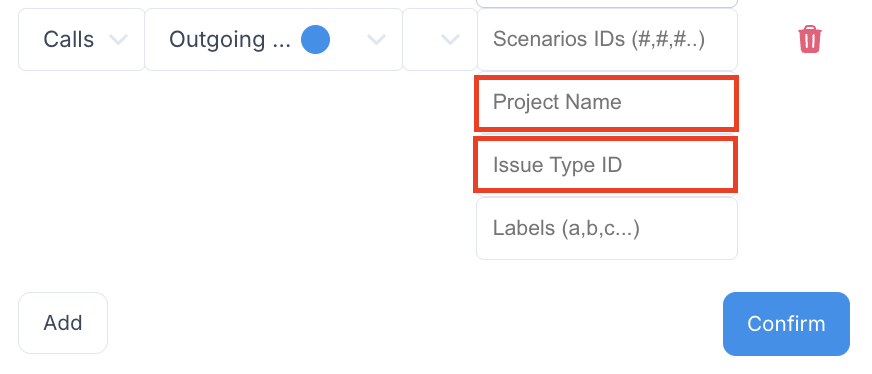Click the Add button
This screenshot has width=872, height=374.
coord(63,323)
